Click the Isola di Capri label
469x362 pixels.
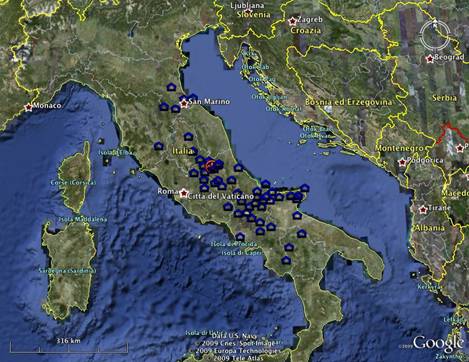pos(240,253)
